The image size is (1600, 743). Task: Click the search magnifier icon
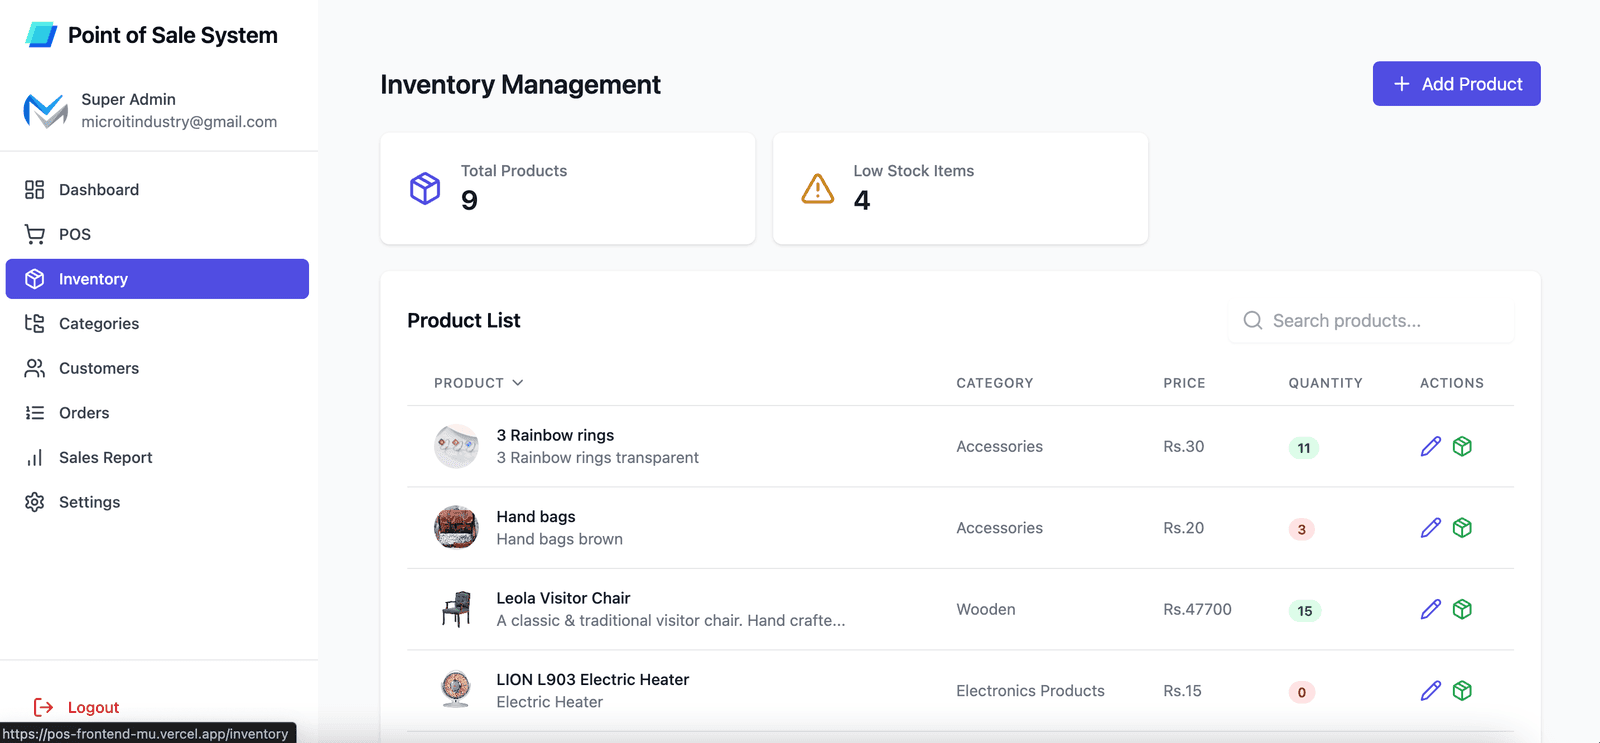pos(1253,321)
